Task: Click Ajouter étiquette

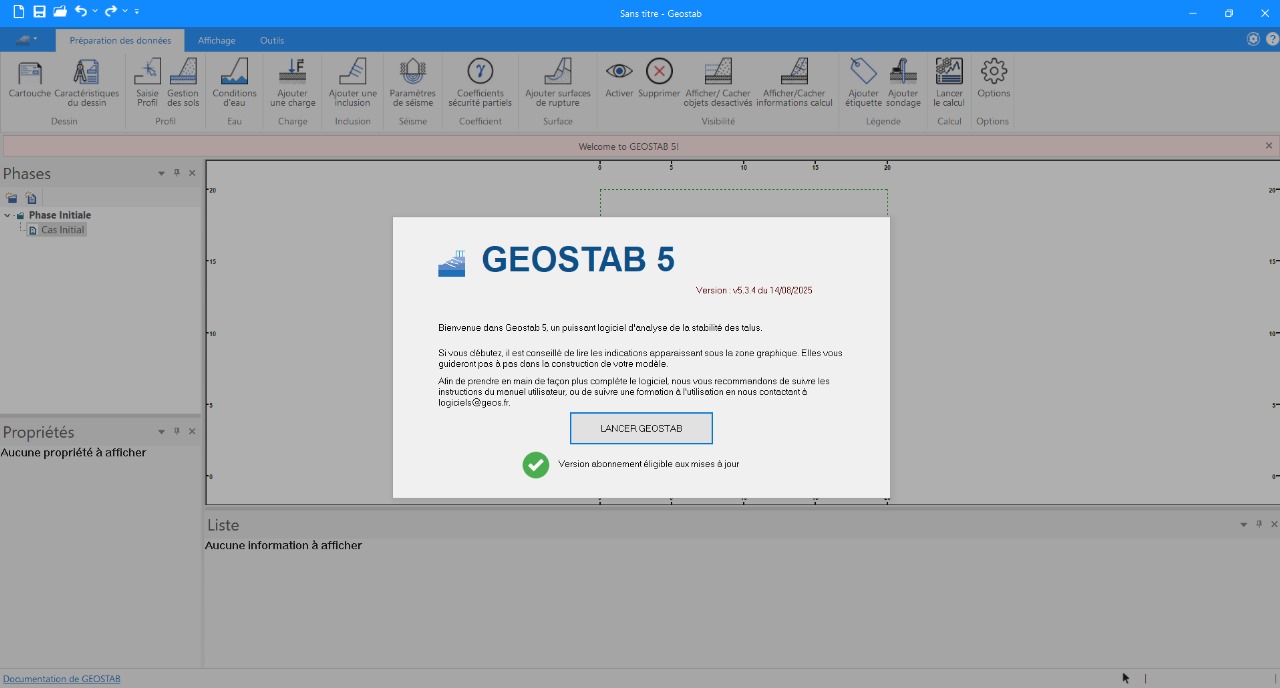Action: [863, 82]
